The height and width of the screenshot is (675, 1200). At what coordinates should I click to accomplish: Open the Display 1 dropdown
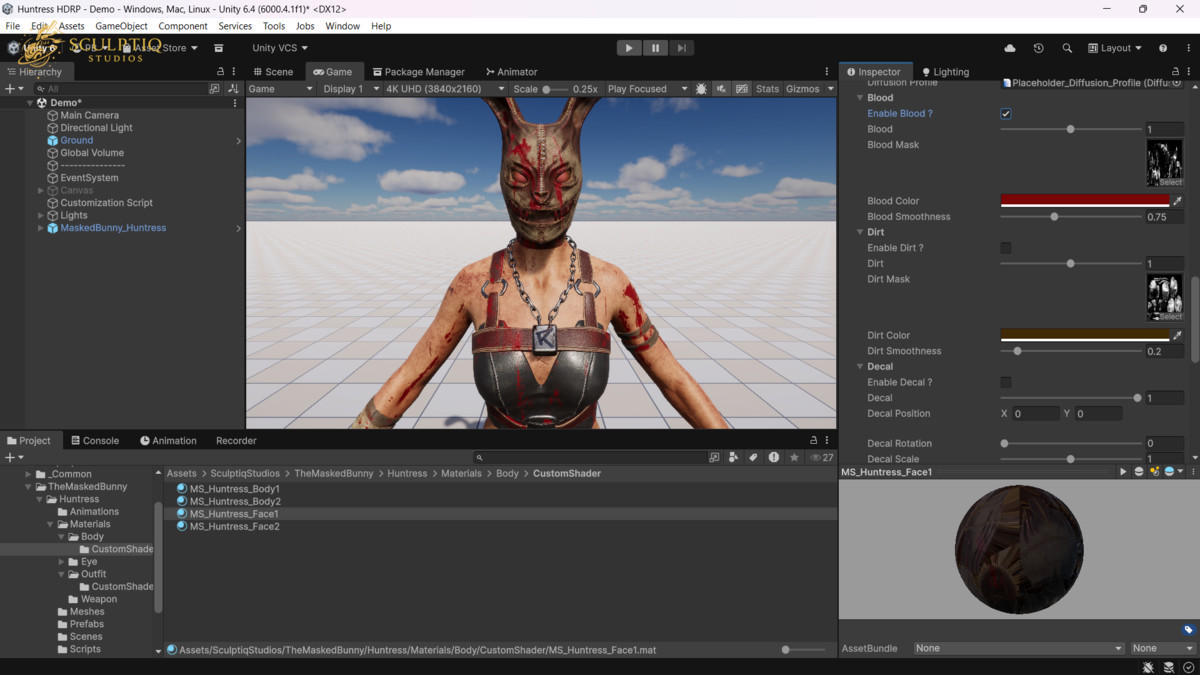coord(350,89)
